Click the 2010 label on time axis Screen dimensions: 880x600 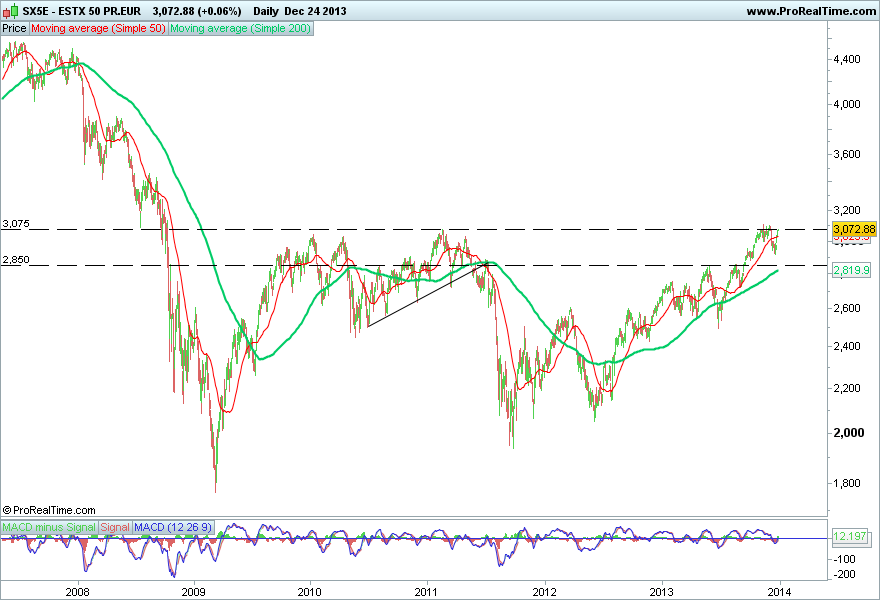pos(309,592)
